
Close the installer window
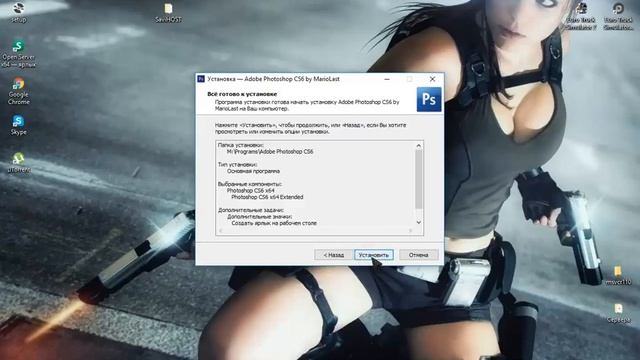point(432,79)
